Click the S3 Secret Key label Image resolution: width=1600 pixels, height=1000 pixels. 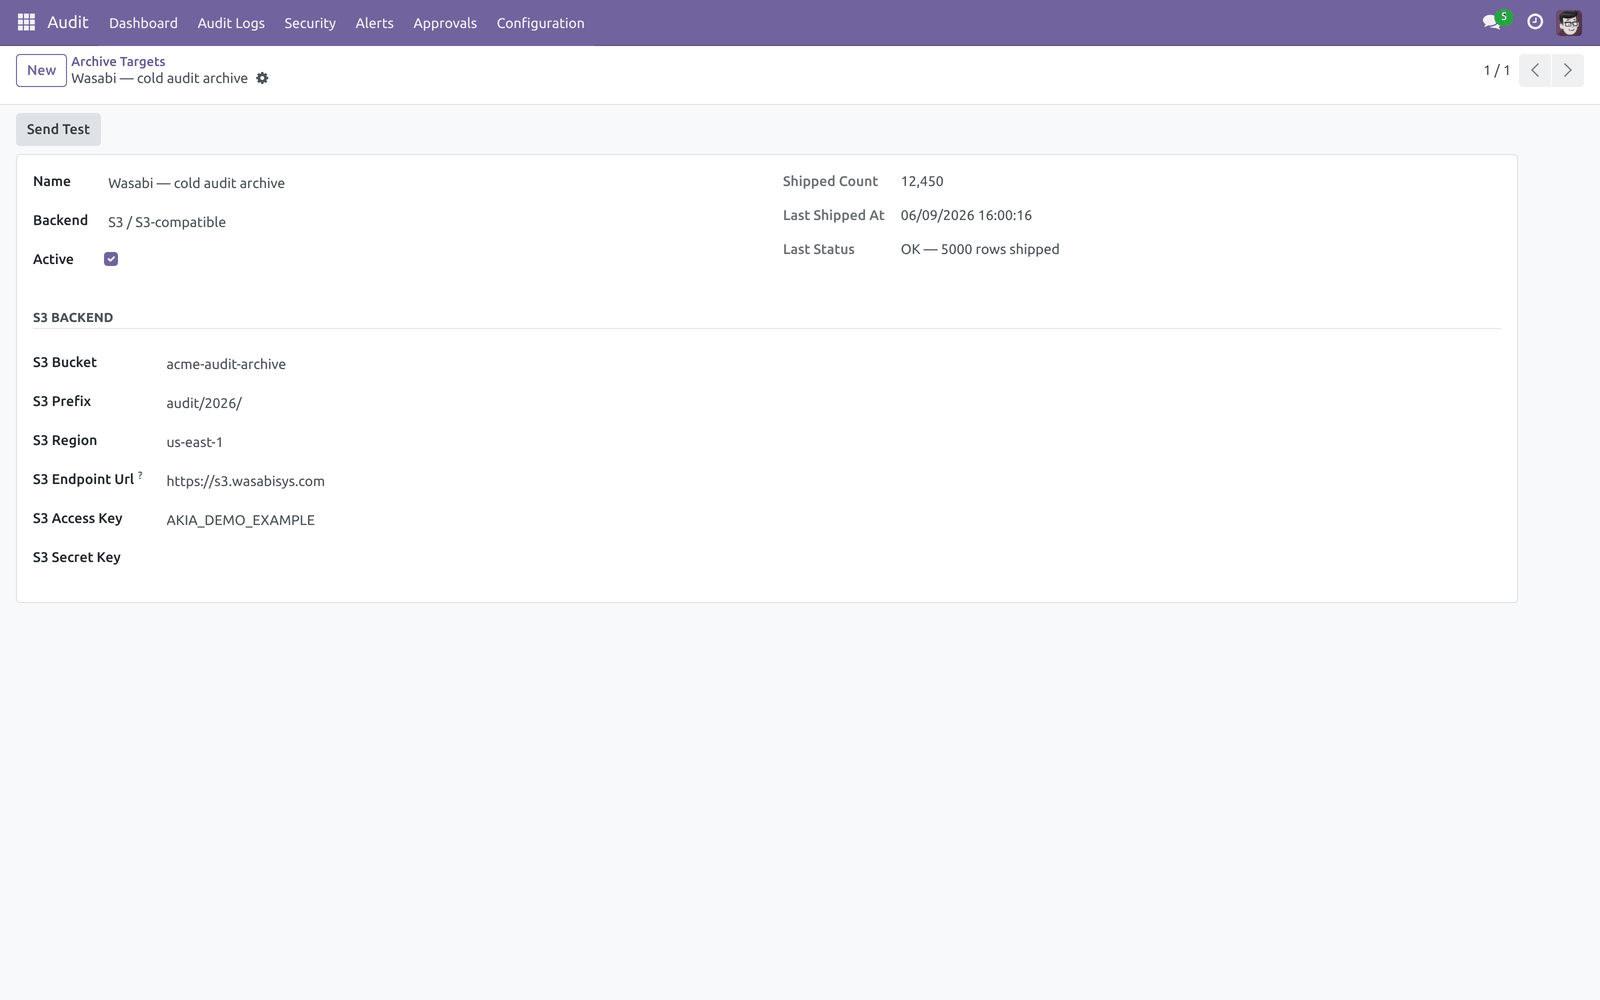click(x=77, y=557)
